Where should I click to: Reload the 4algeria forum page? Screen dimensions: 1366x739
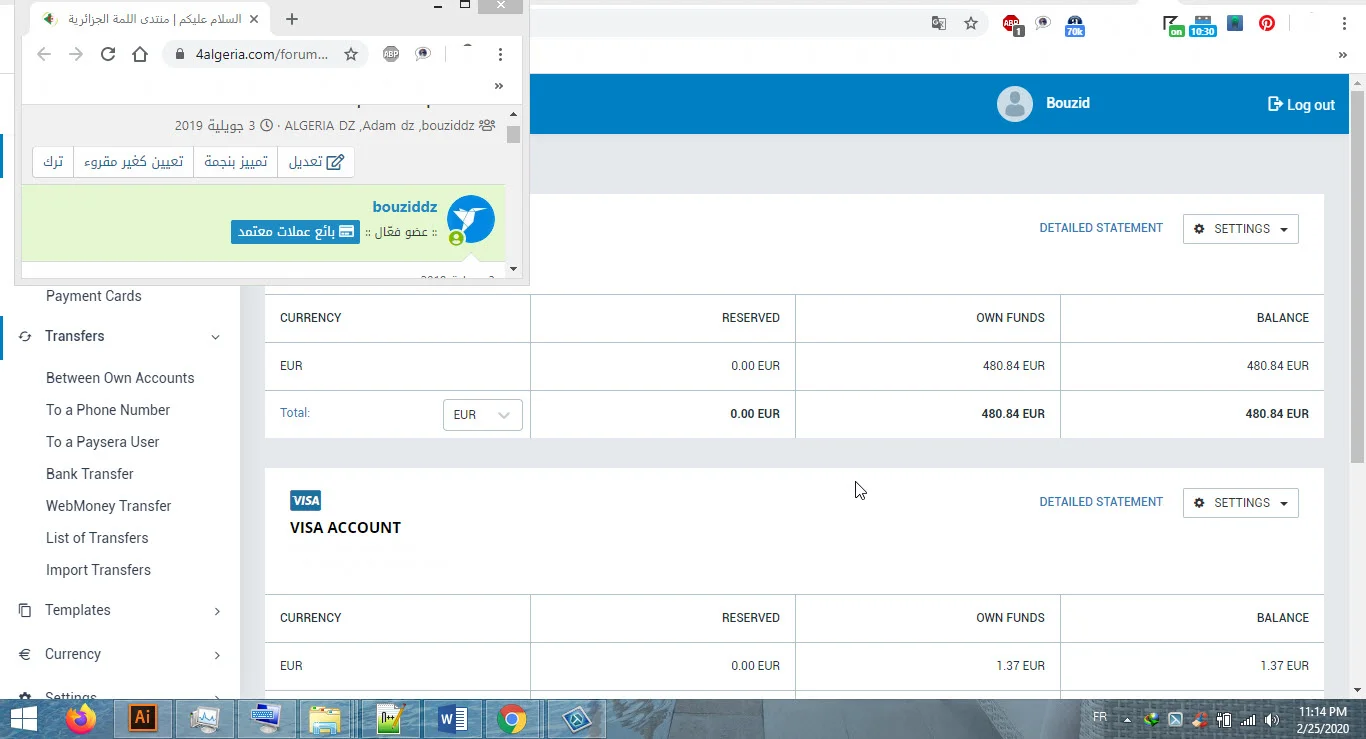click(x=108, y=54)
